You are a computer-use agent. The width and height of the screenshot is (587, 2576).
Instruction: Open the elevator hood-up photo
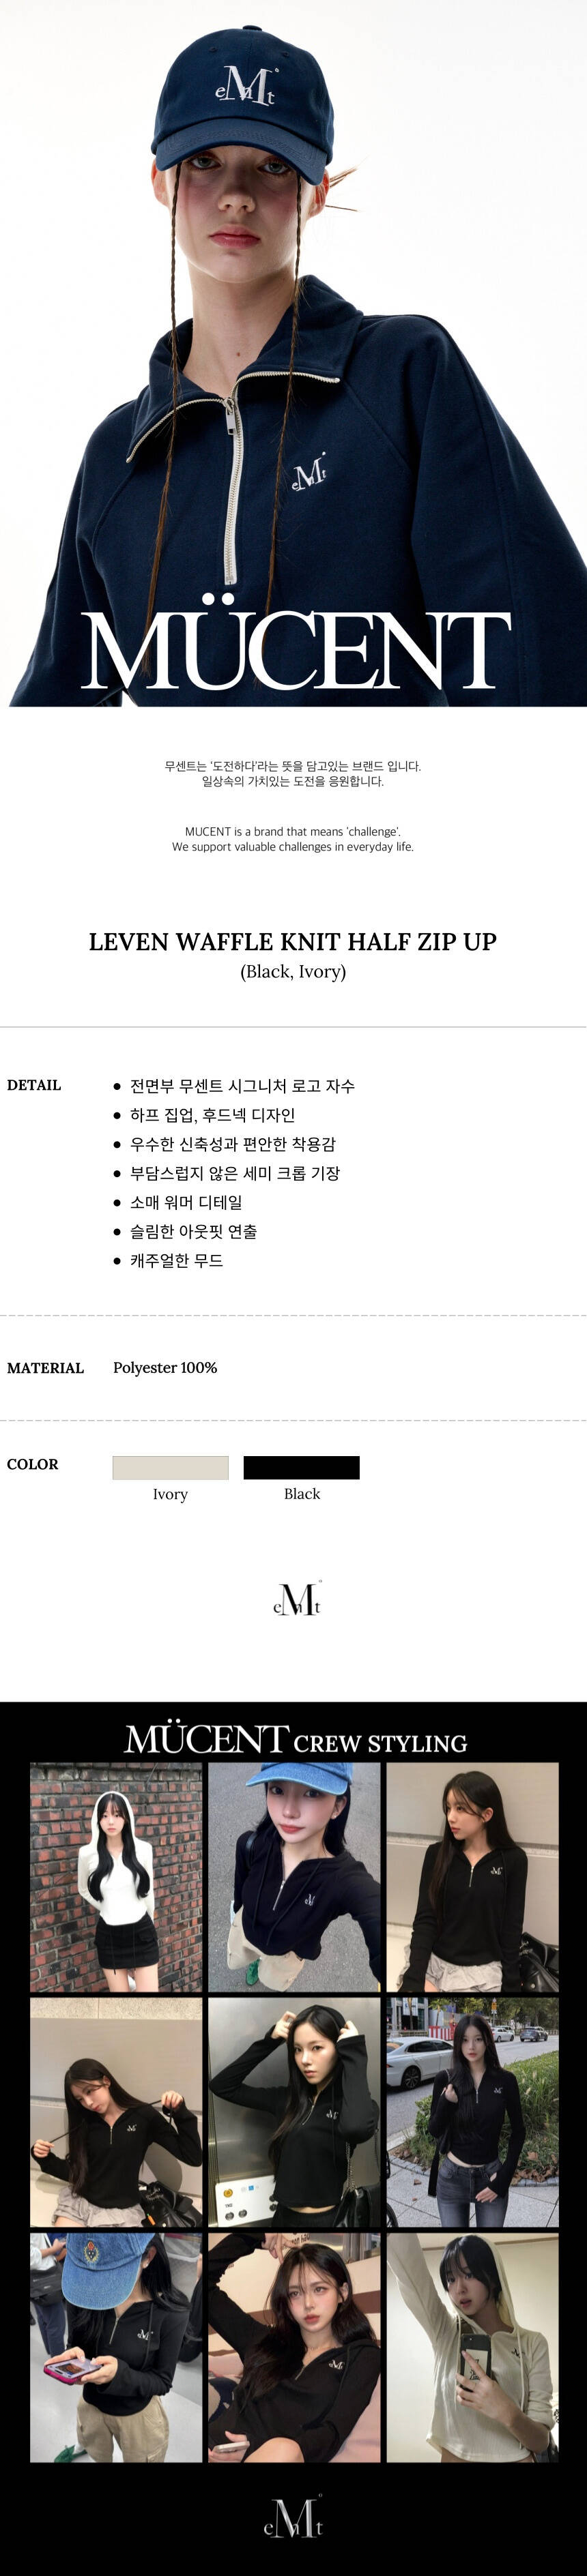click(294, 2112)
